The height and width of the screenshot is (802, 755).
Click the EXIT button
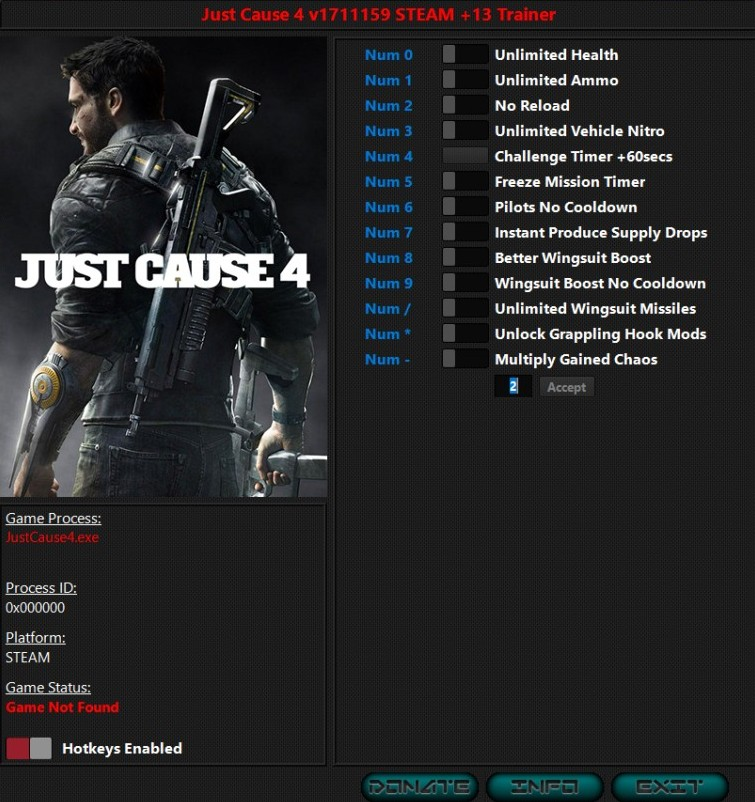[670, 787]
